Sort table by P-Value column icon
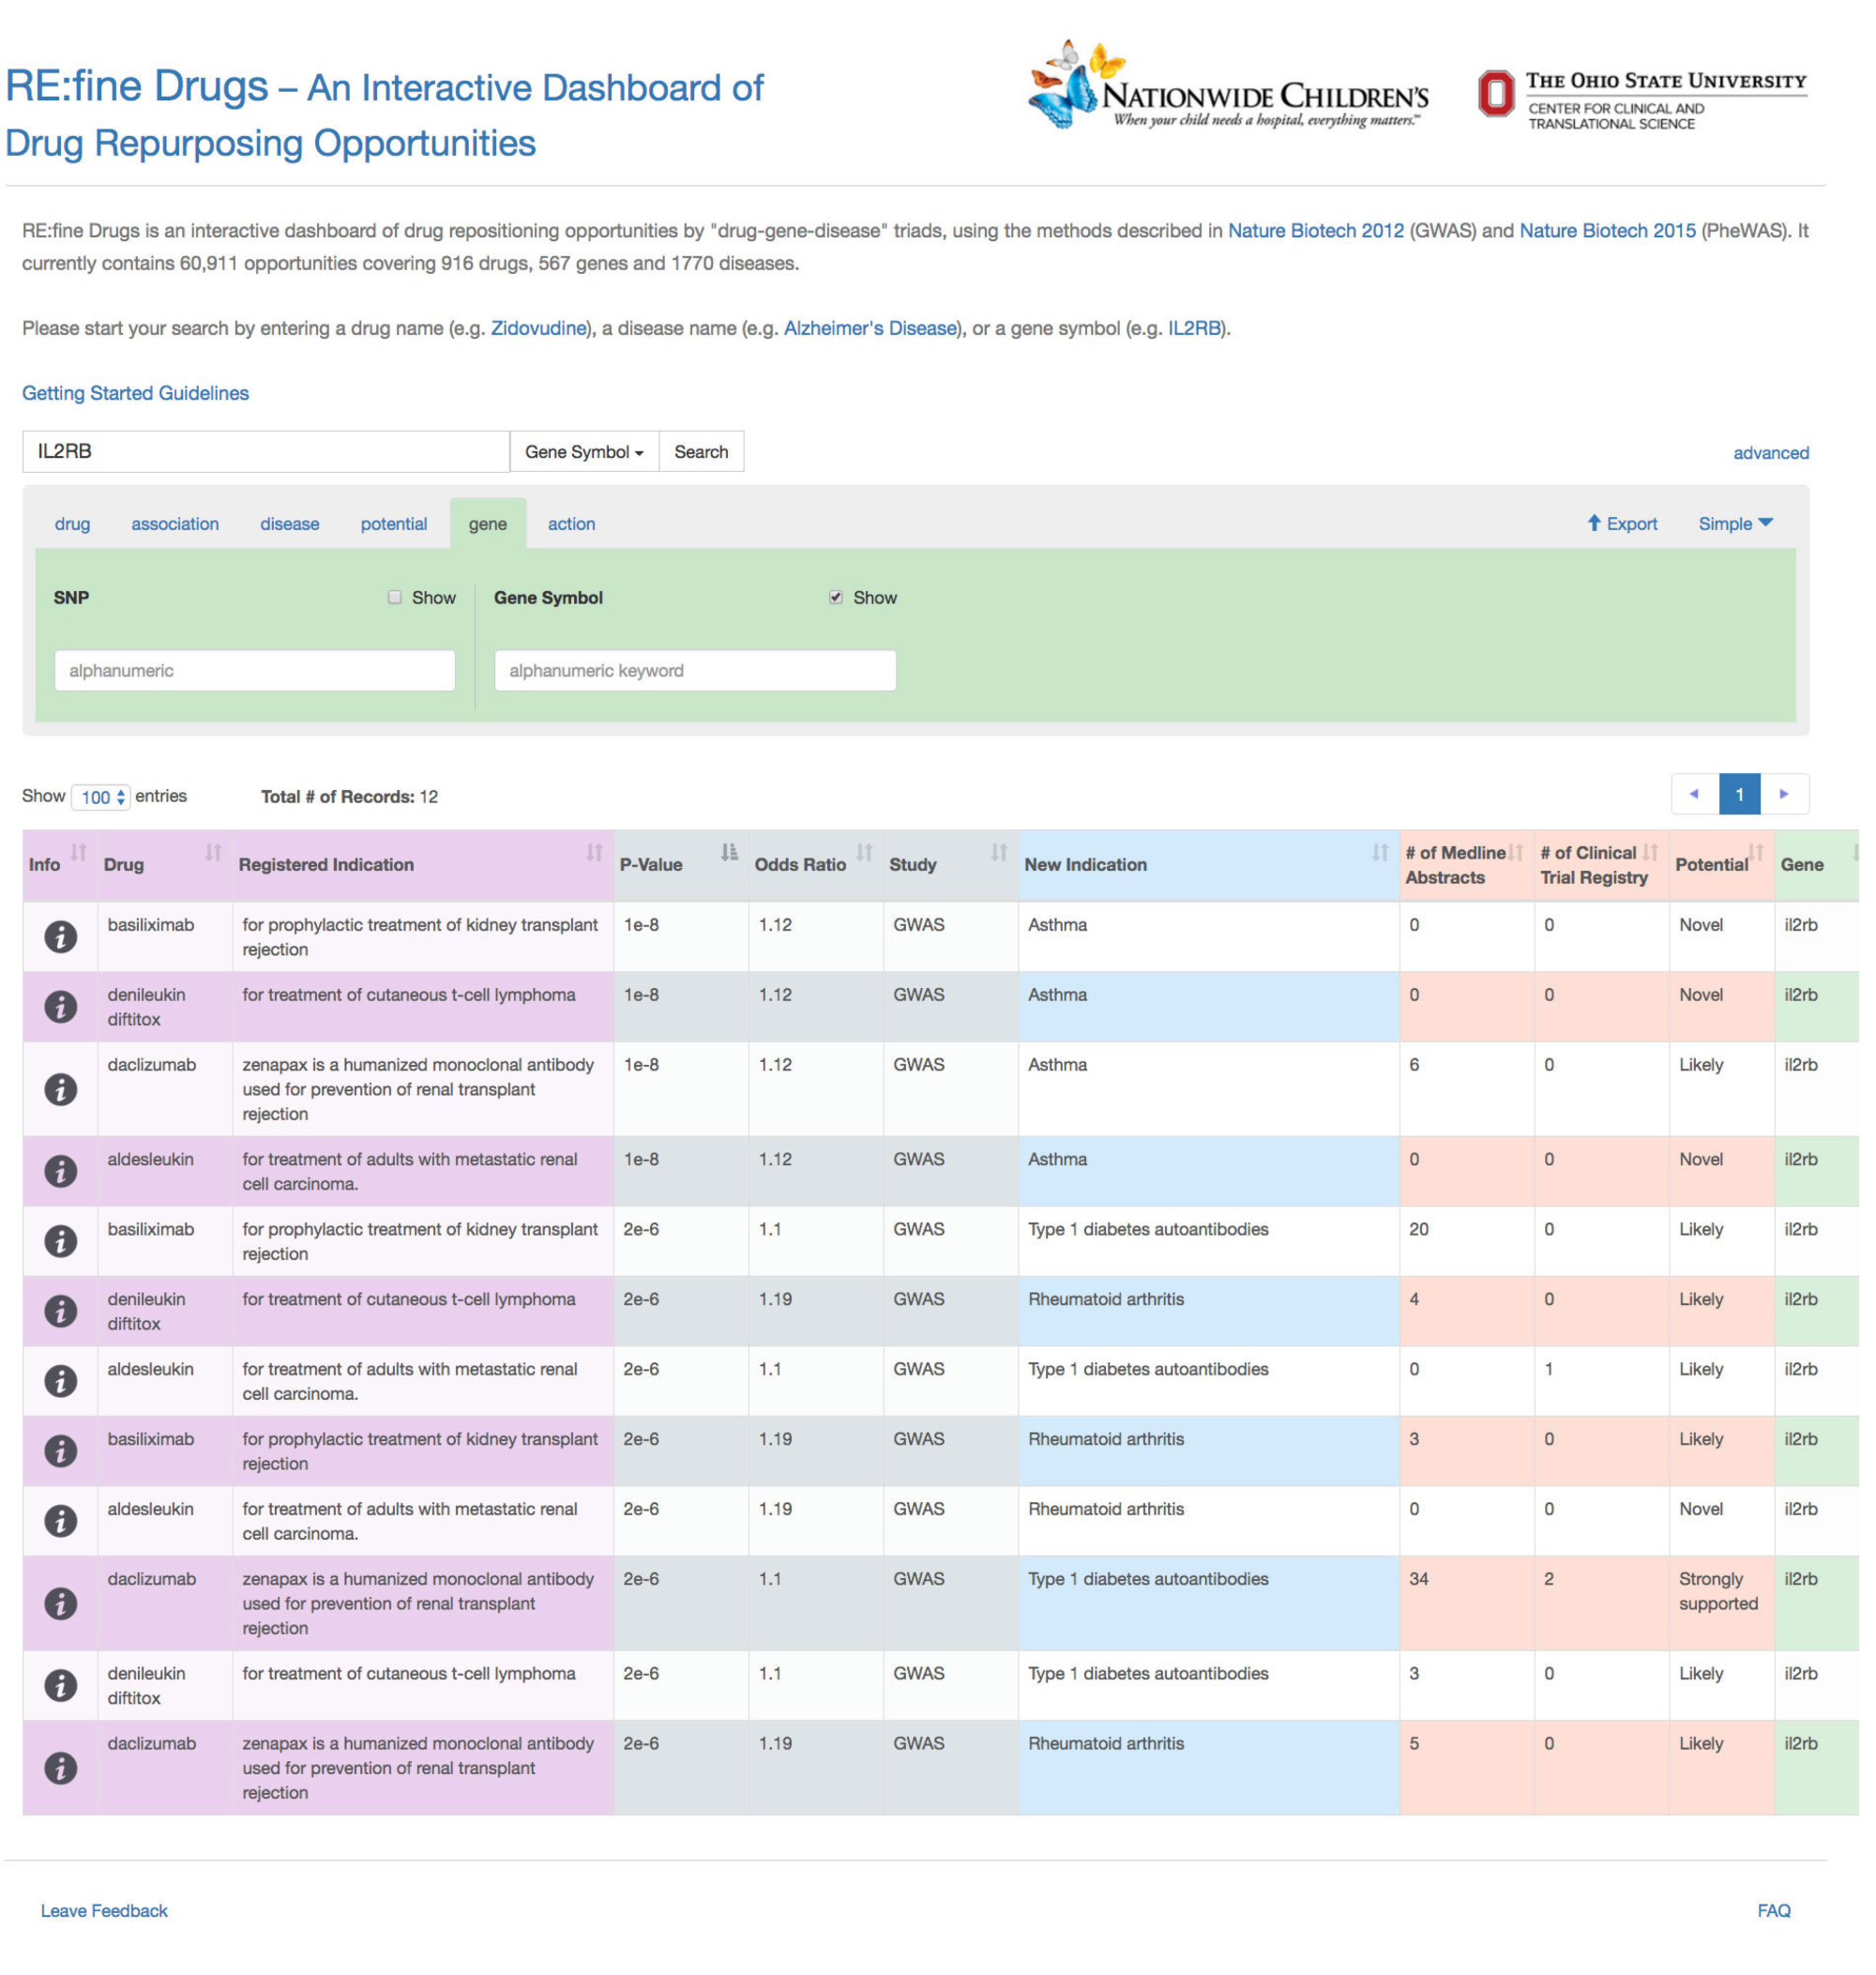 coord(729,853)
